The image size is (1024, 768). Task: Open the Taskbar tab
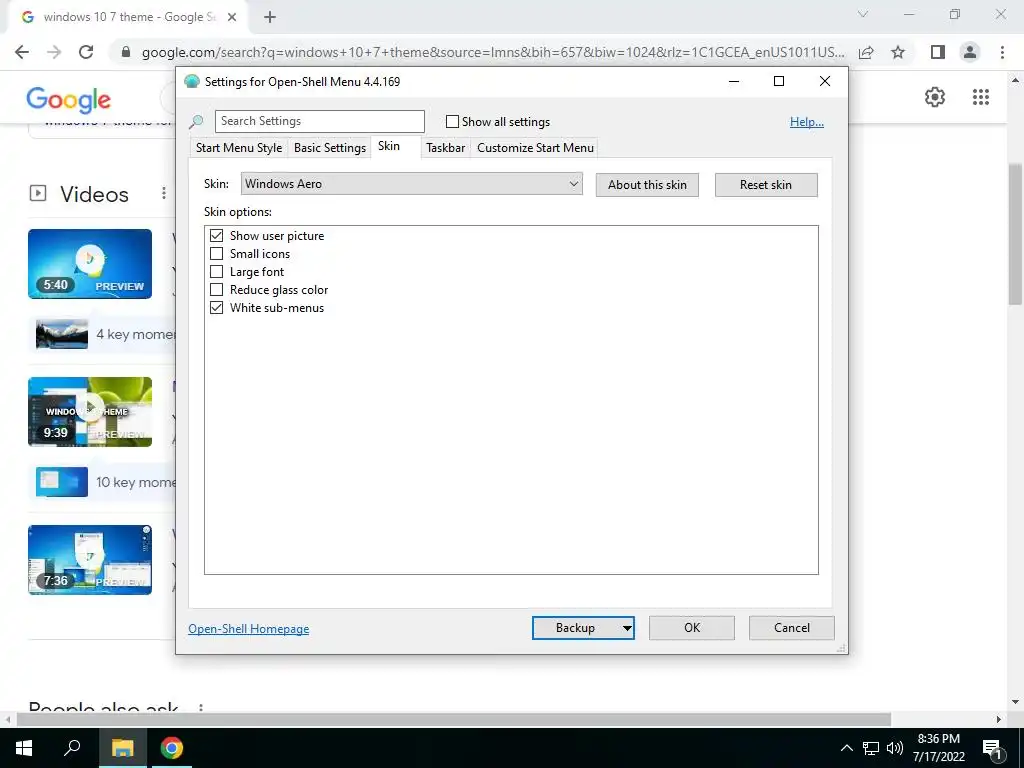pos(445,148)
